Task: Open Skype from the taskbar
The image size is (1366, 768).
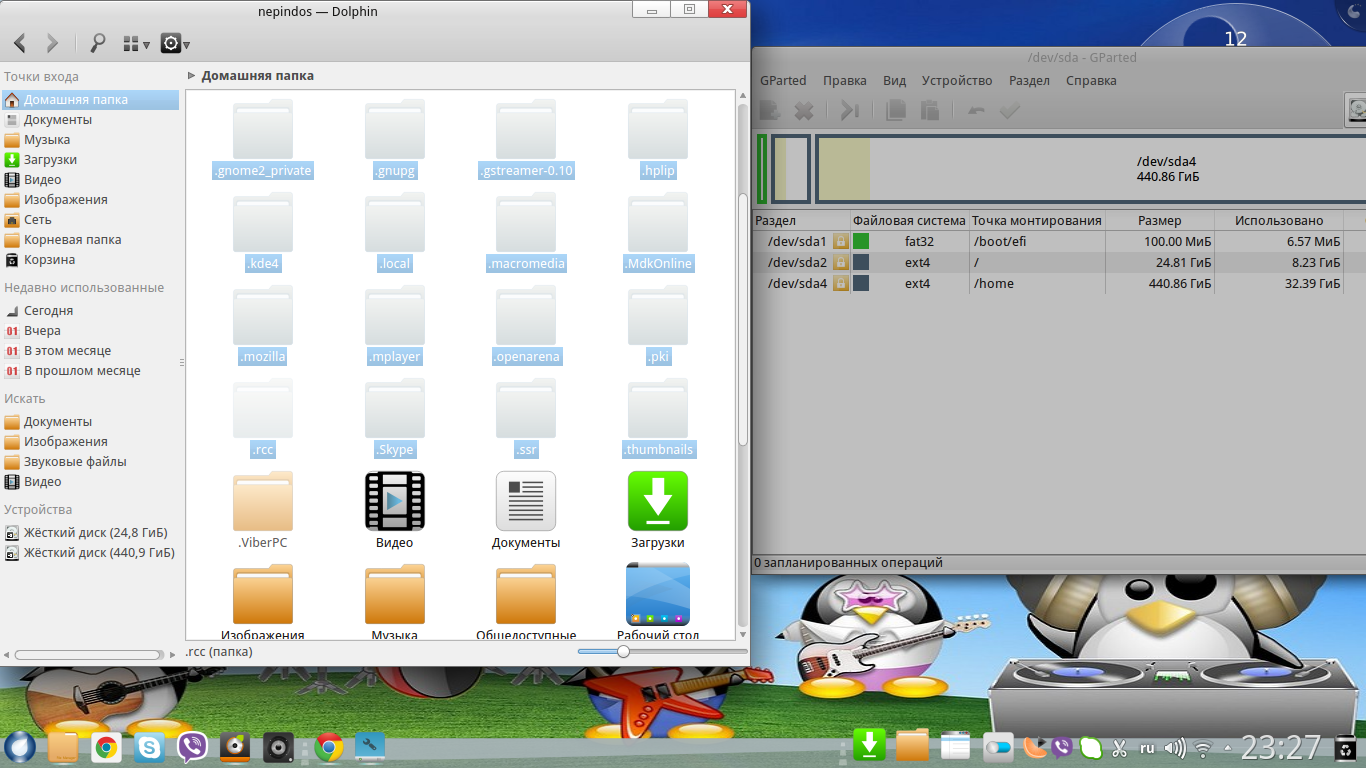Action: [x=151, y=747]
